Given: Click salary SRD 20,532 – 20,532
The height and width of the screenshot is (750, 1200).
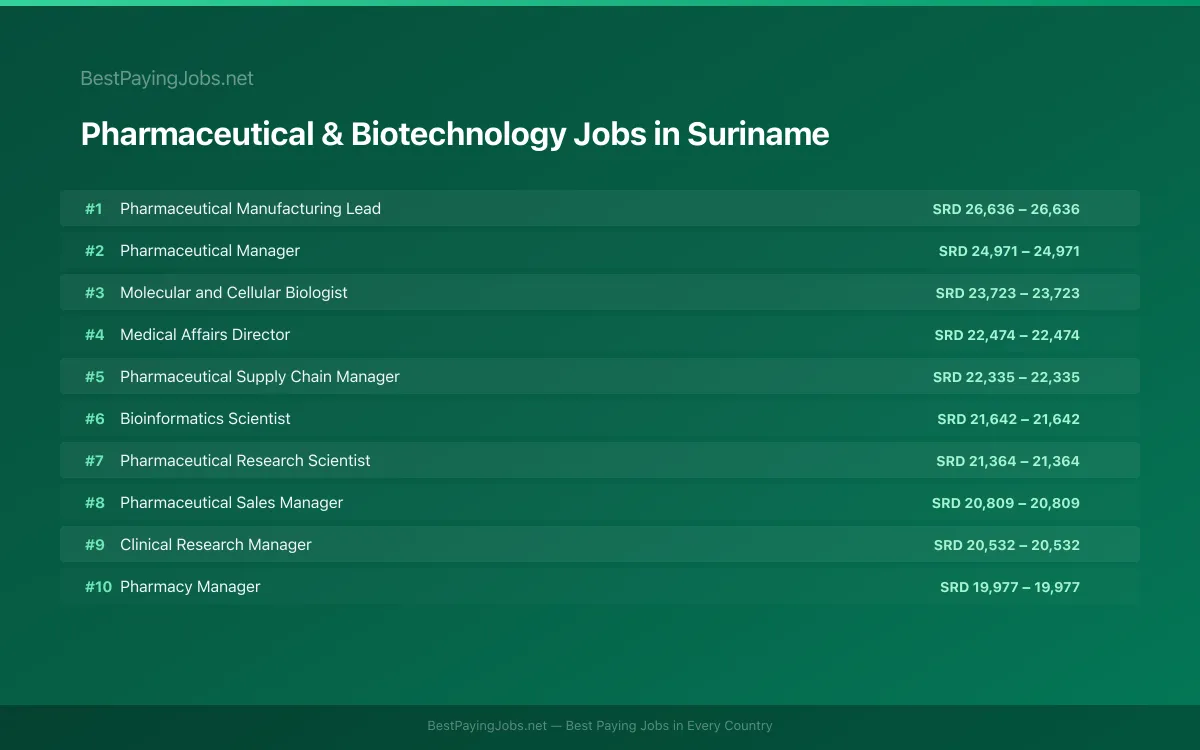Looking at the screenshot, I should [1007, 545].
